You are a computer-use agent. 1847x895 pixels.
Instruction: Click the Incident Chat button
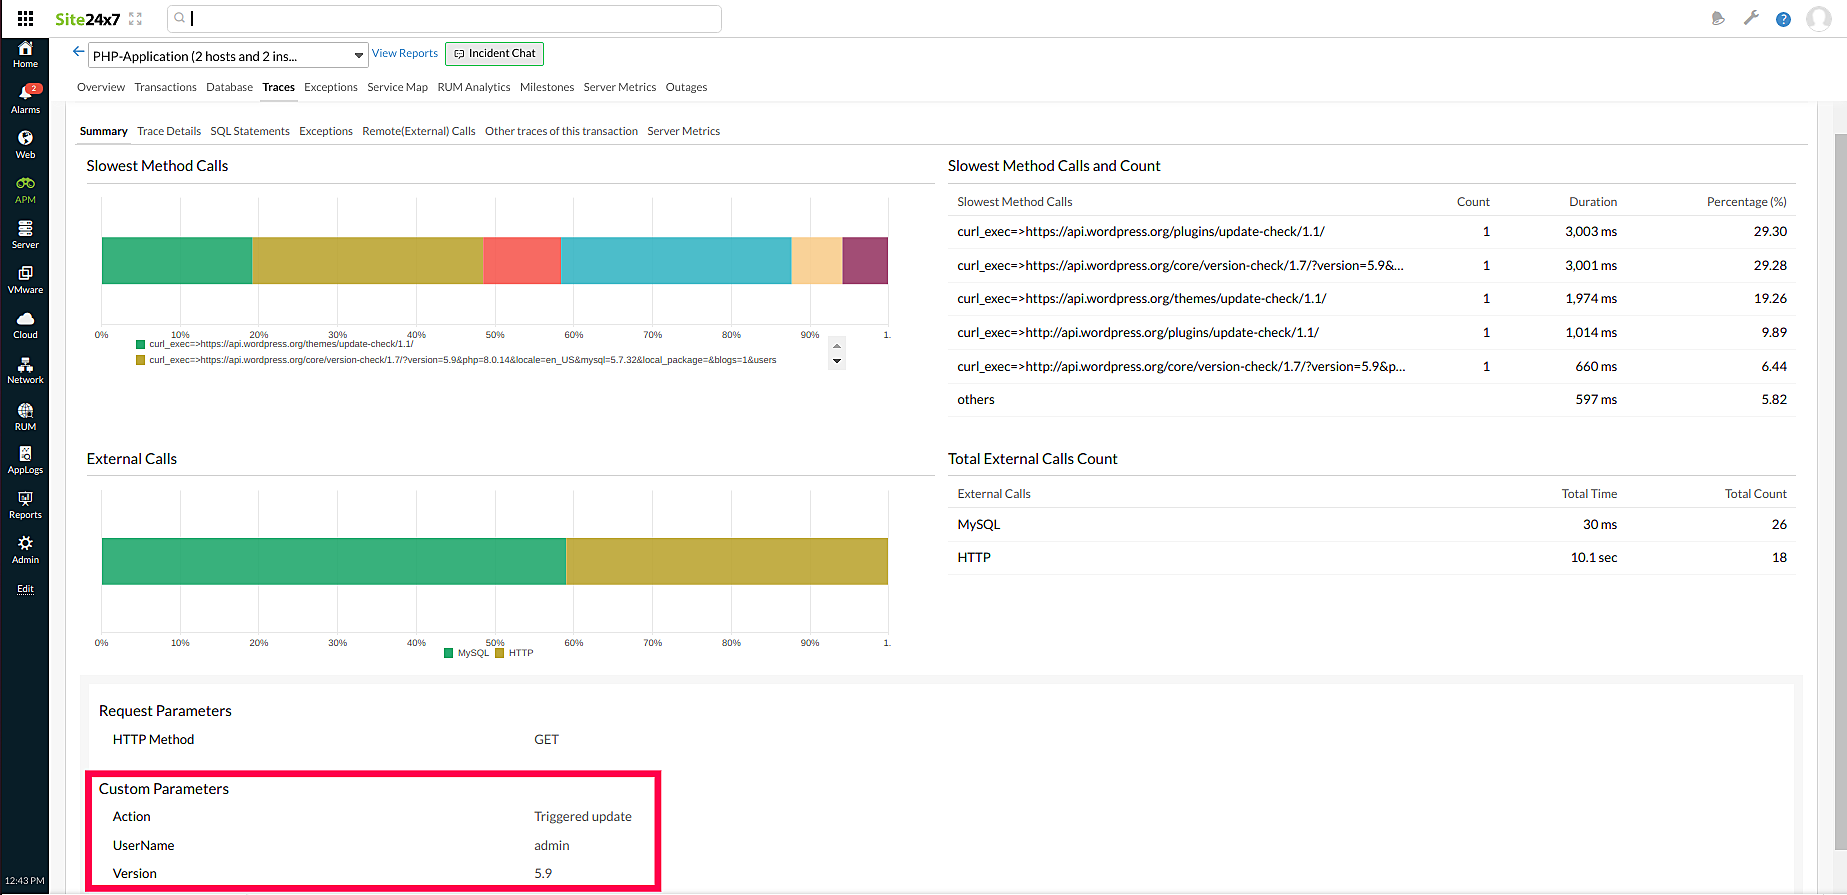pos(494,54)
